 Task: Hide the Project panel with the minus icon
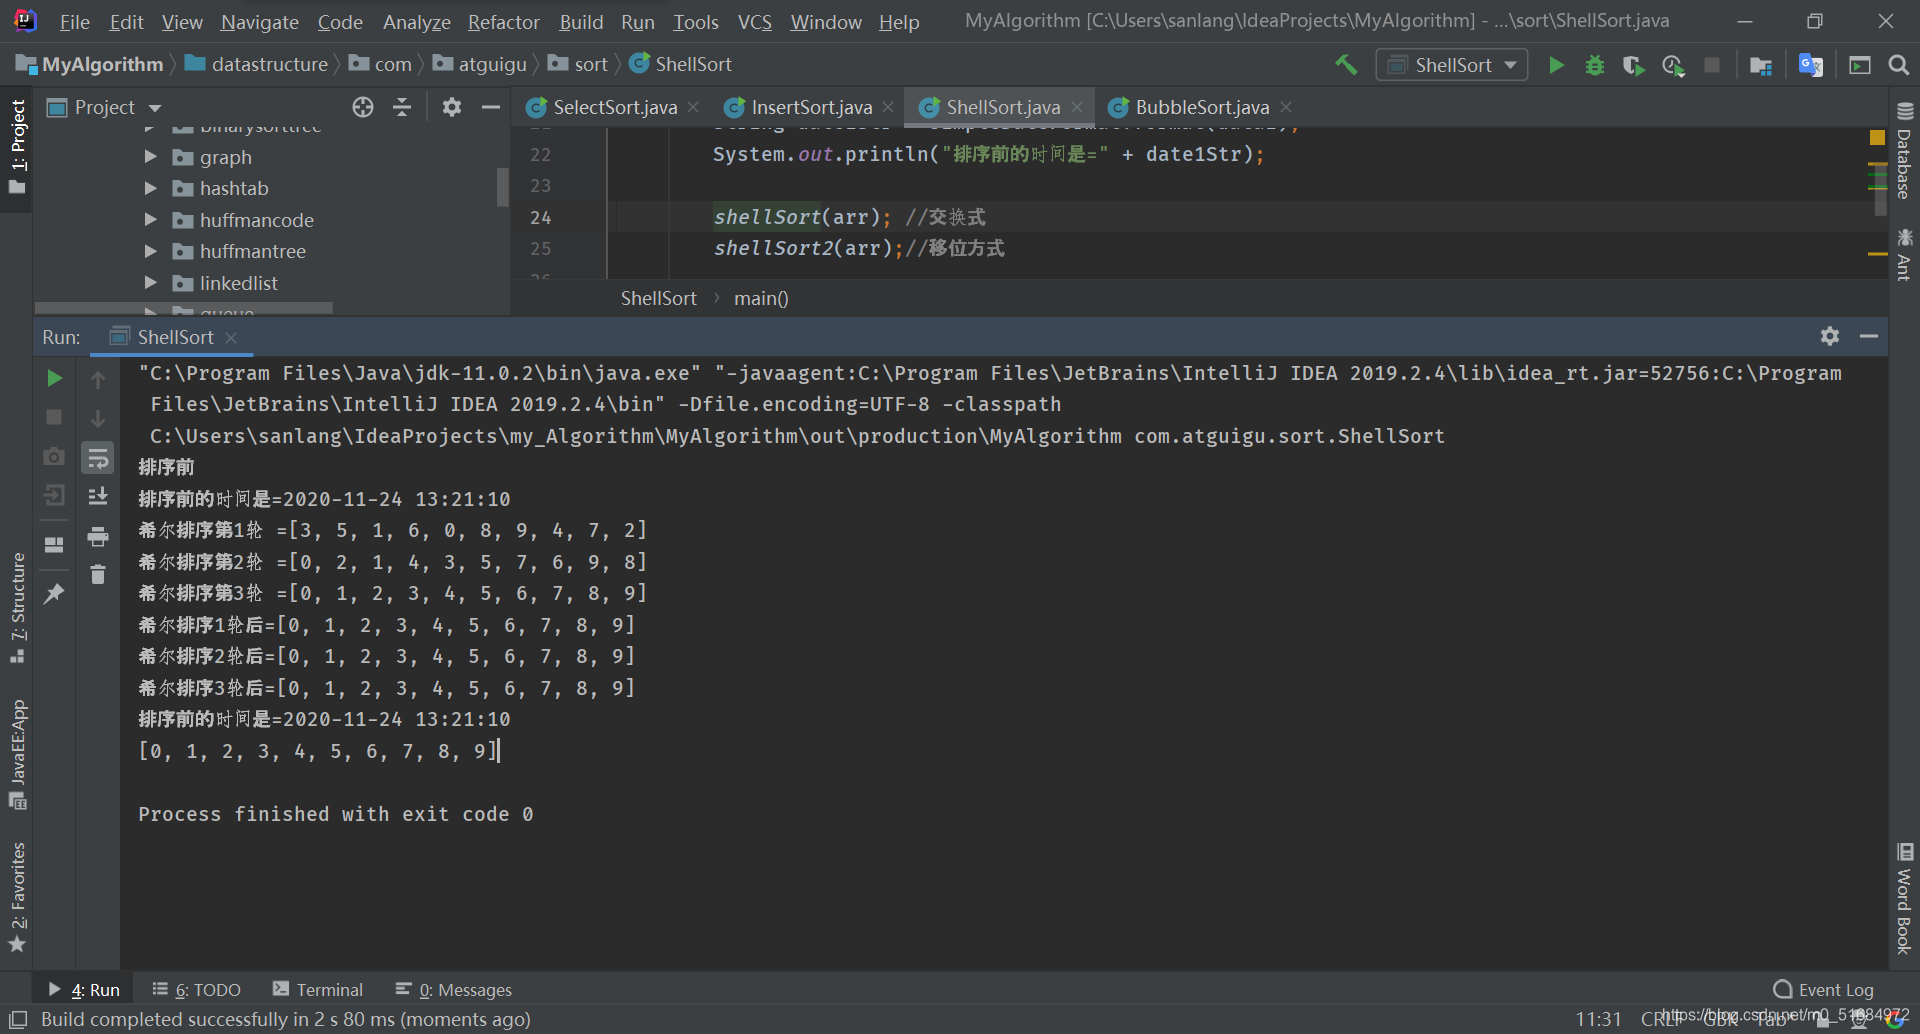pos(491,107)
